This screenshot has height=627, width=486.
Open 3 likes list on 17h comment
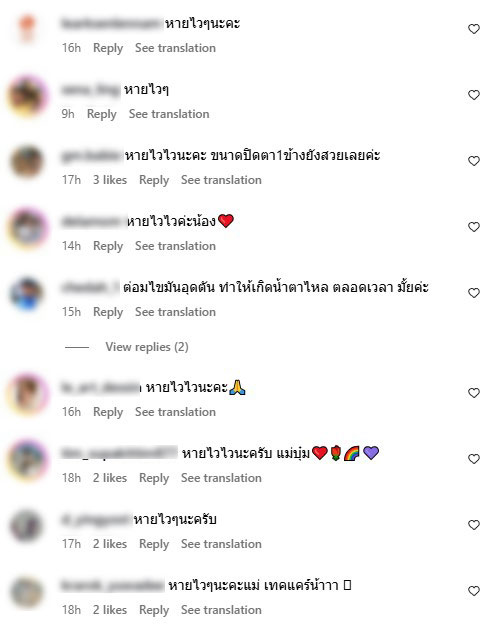point(110,180)
